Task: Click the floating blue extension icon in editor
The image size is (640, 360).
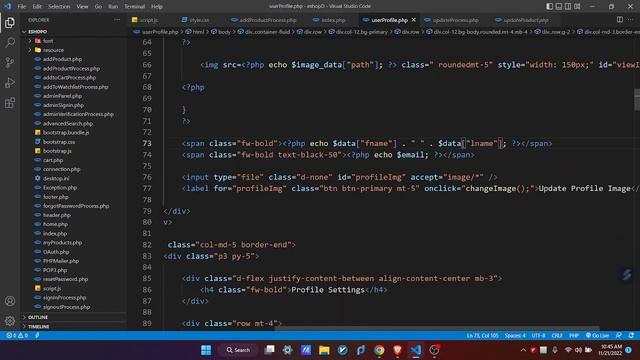Action: coord(627,275)
